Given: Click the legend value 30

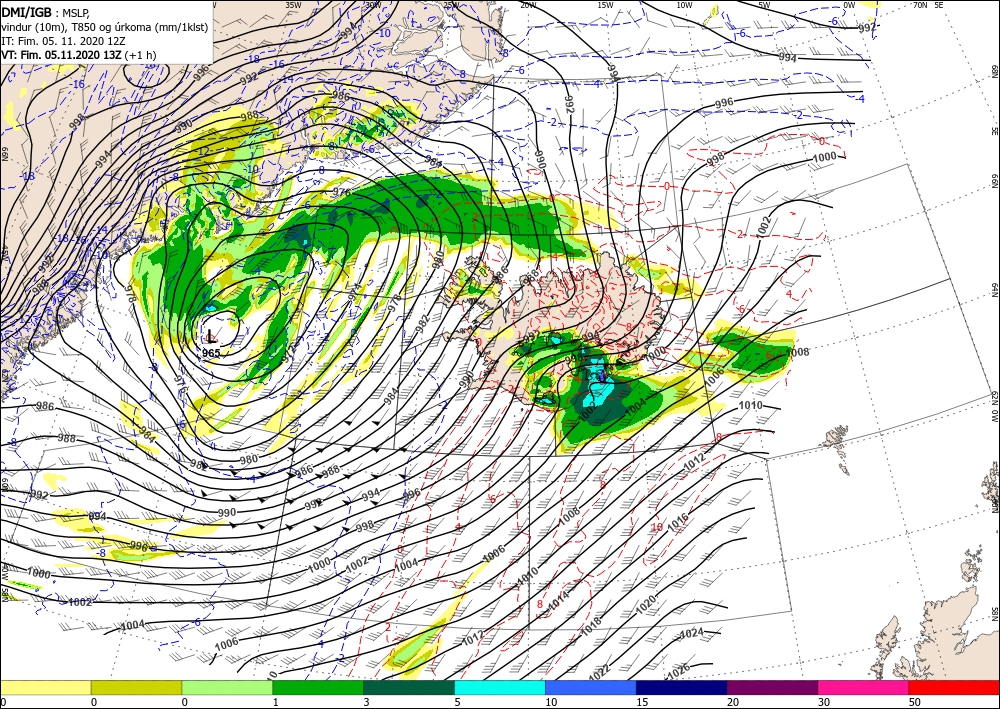Looking at the screenshot, I should coord(823,702).
